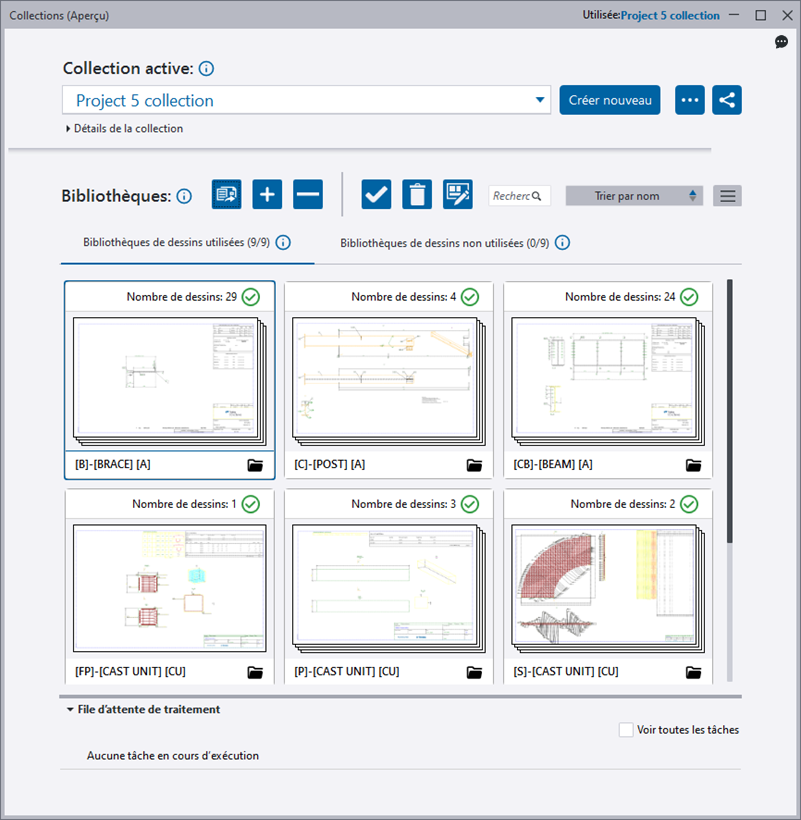Image resolution: width=801 pixels, height=820 pixels.
Task: Click Aucune tâche en cours d'exécution text
Action: (173, 756)
